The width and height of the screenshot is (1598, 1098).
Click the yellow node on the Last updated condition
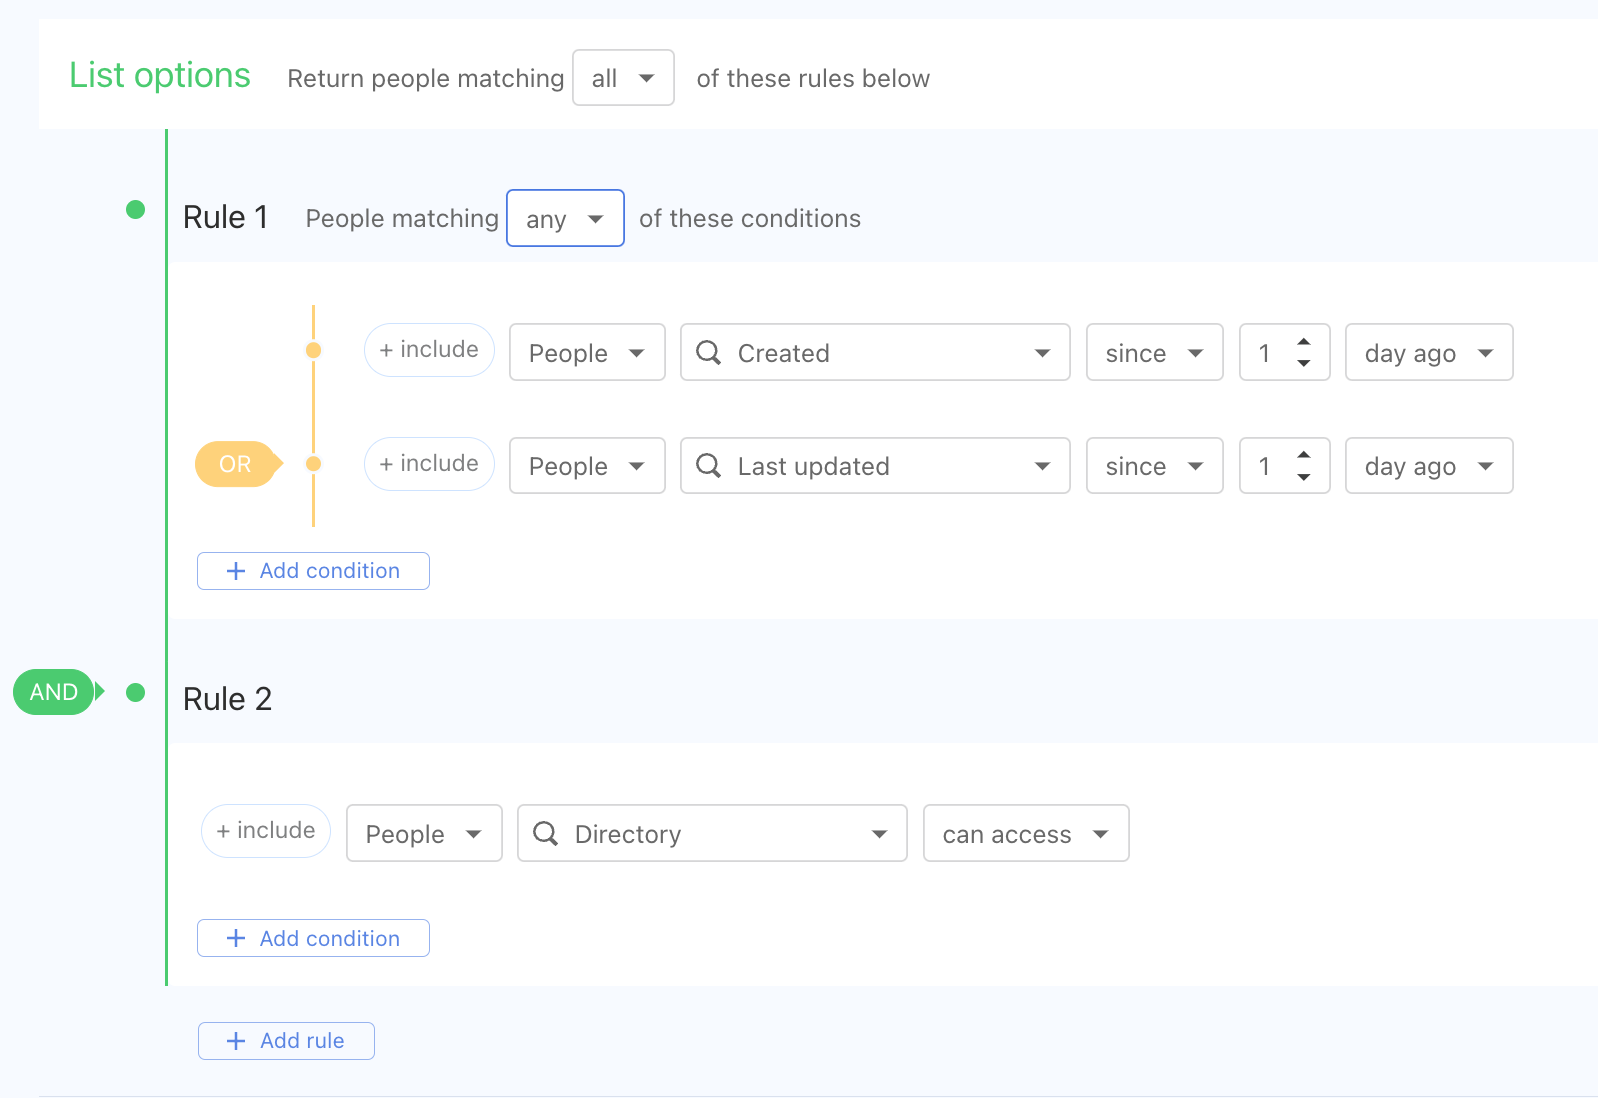[x=313, y=464]
